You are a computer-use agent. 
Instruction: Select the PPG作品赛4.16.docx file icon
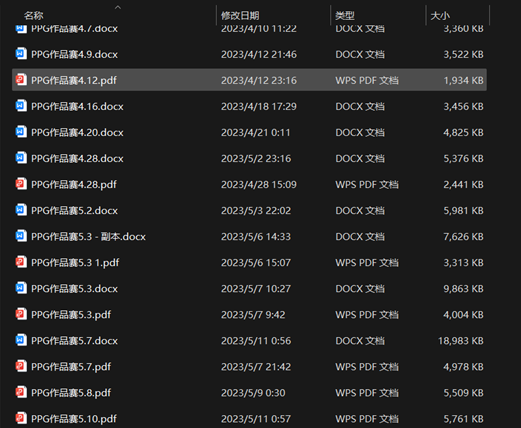pos(21,106)
